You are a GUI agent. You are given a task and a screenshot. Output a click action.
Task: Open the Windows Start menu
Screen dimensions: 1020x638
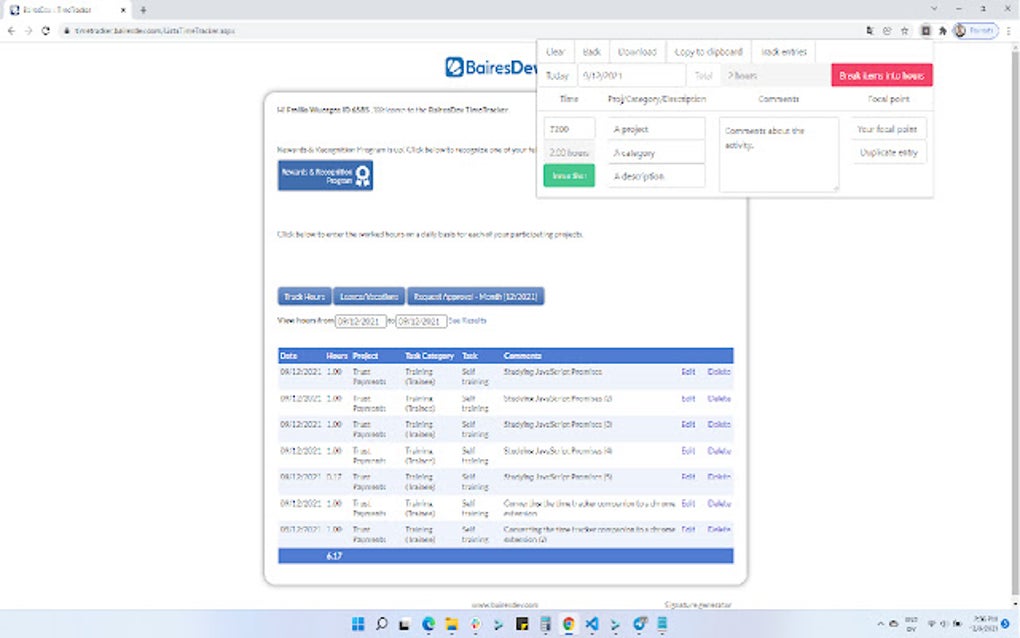tap(357, 623)
